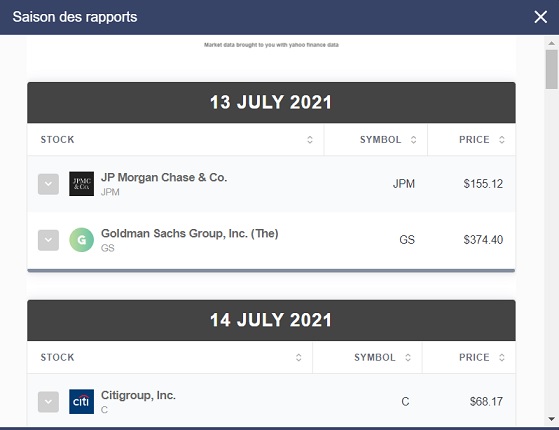
Task: Click the JPMC & Co. logo
Action: pos(82,184)
